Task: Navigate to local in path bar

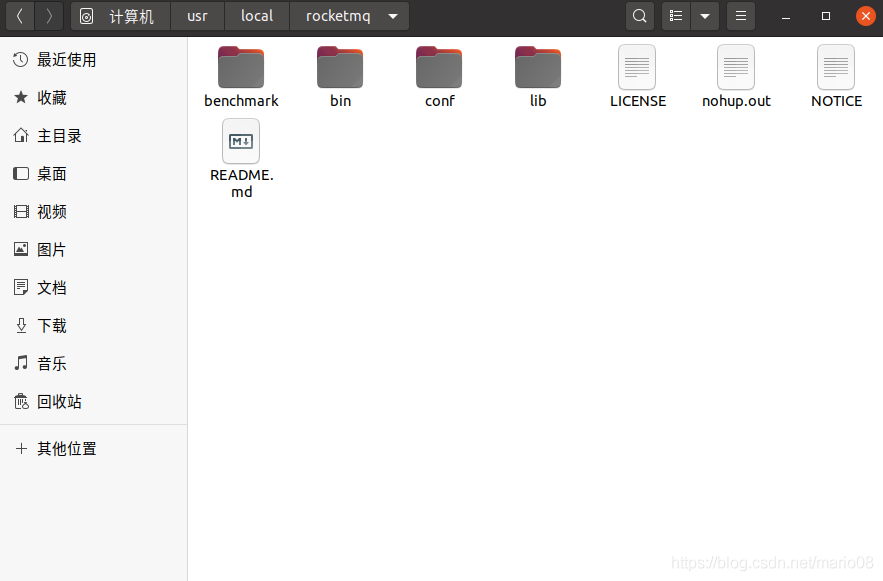Action: 257,16
